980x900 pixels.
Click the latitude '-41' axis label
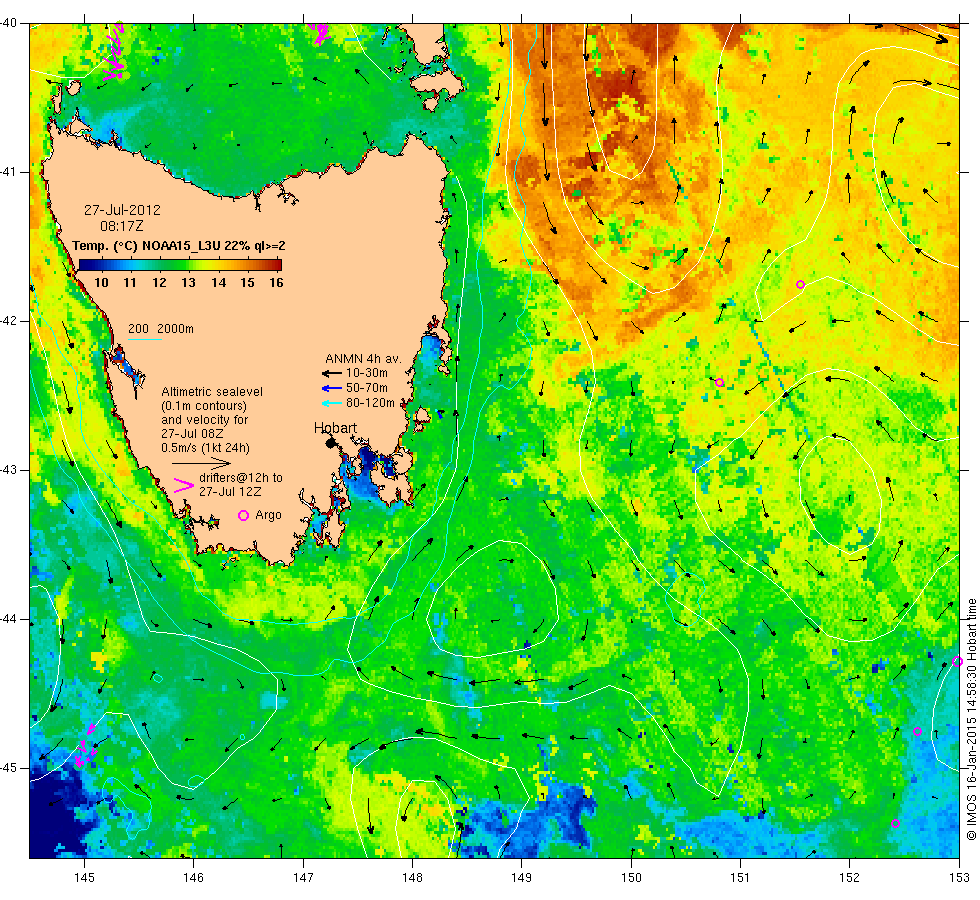(x=9, y=172)
